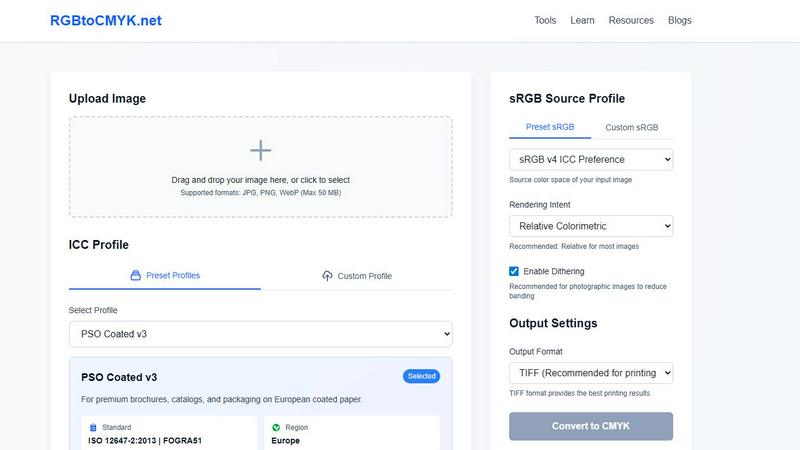Click the Standard document icon
This screenshot has height=450, width=800.
click(x=93, y=427)
